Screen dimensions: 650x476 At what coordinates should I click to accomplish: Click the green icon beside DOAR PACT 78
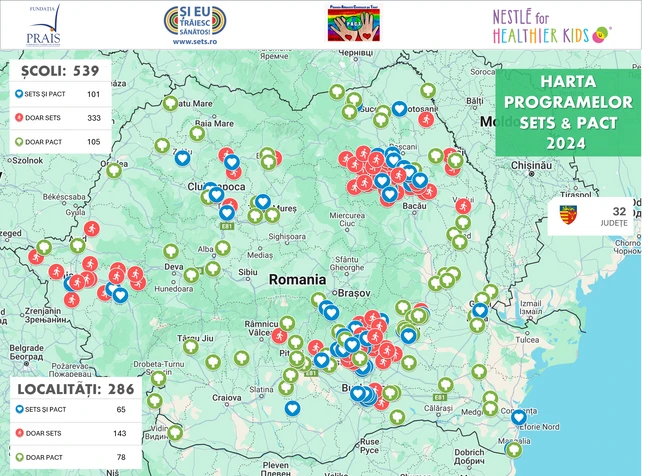tap(19, 457)
